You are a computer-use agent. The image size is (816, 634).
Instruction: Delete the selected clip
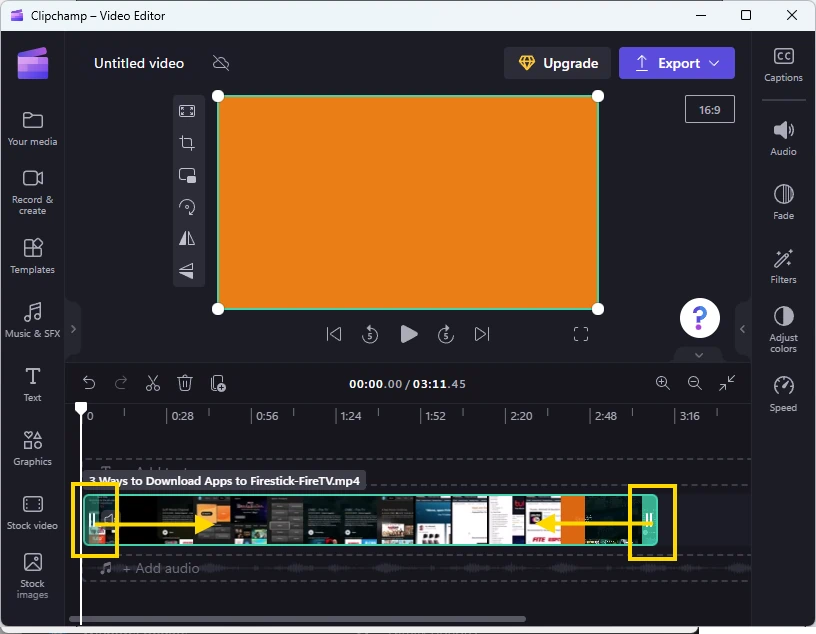(x=185, y=384)
